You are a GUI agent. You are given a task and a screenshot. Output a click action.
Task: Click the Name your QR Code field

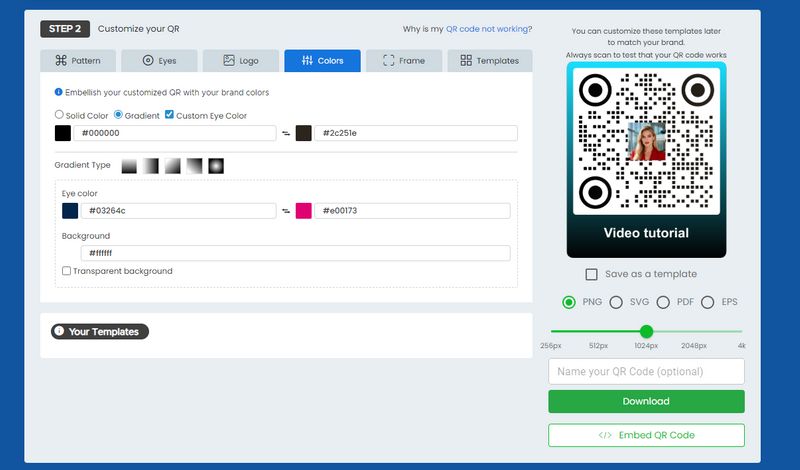646,372
